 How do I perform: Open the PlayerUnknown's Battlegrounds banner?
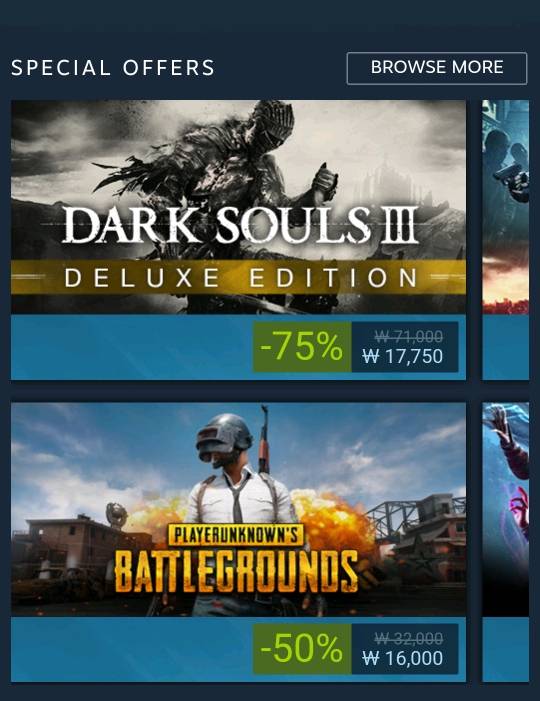click(238, 509)
